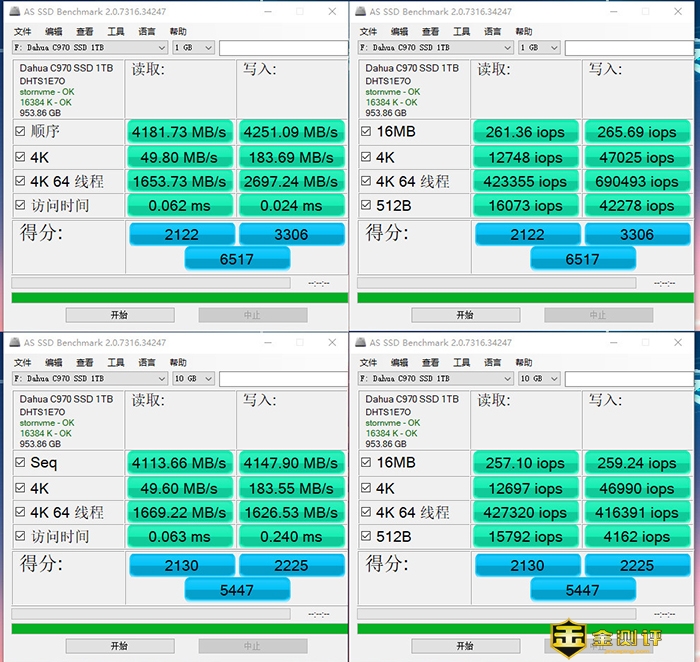Open the 语言 menu in the bottom-left window
This screenshot has width=700, height=662.
click(146, 362)
